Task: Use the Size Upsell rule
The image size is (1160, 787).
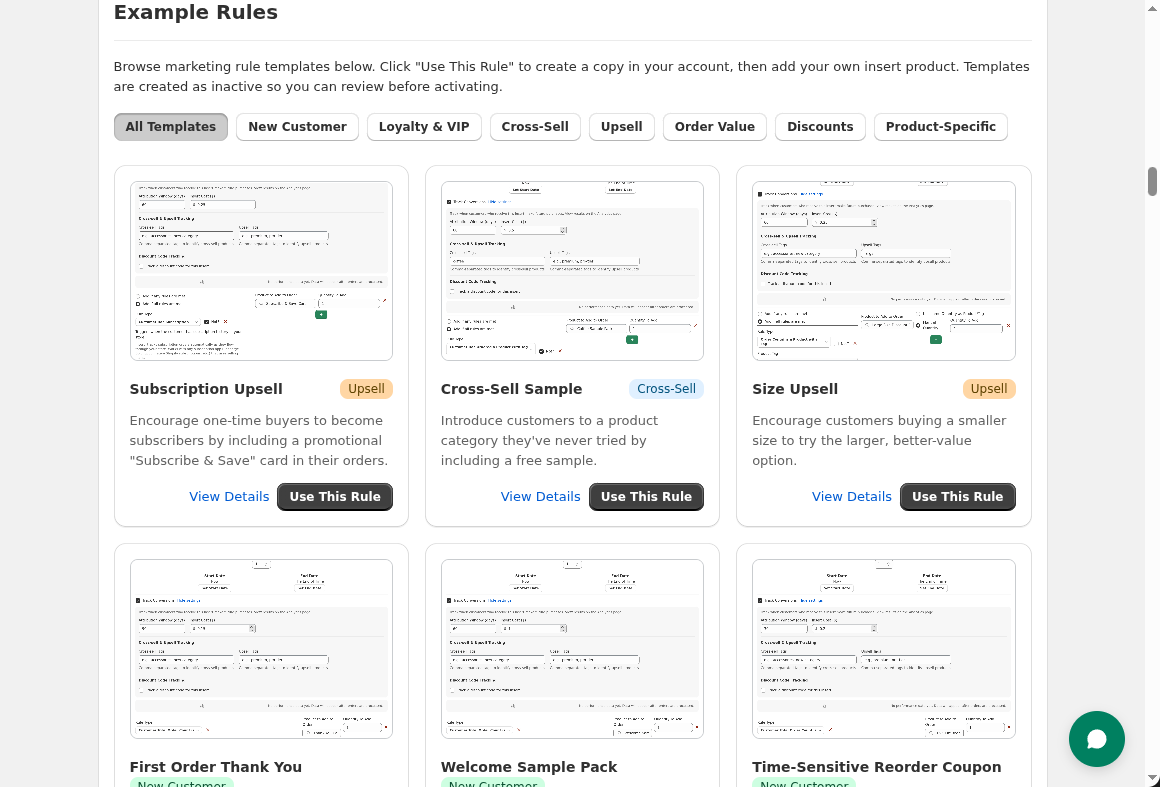Action: (957, 497)
